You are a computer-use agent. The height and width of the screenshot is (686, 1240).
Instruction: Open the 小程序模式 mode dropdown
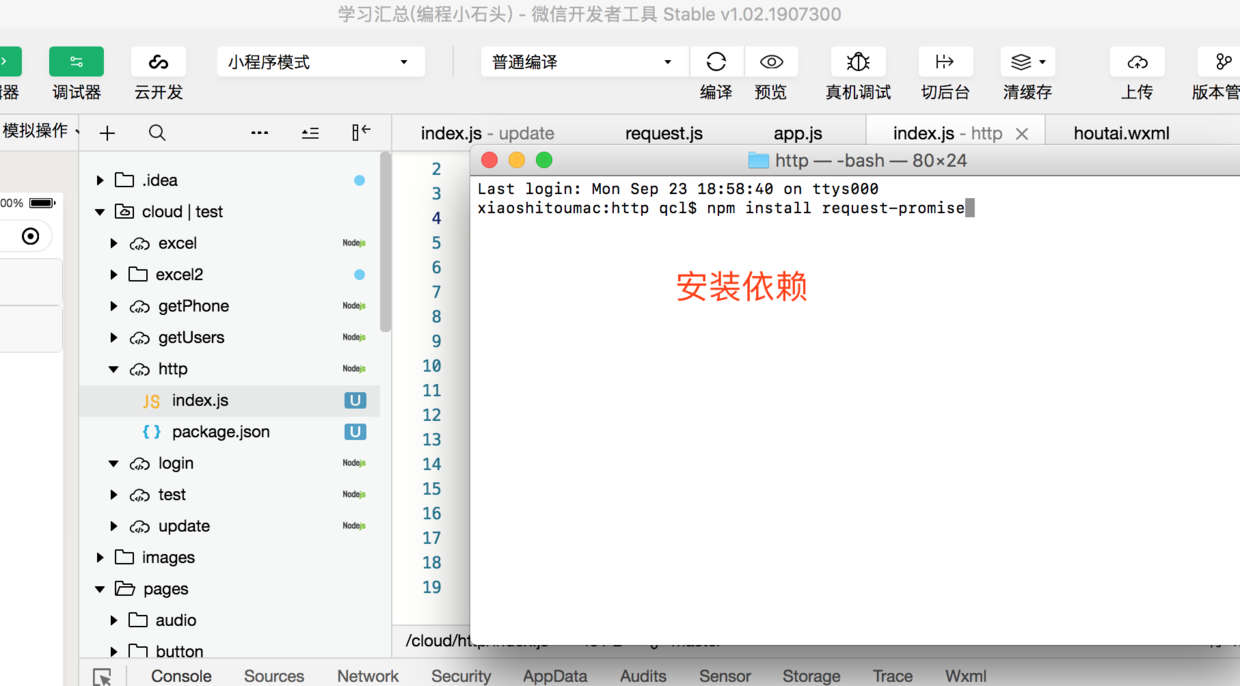320,62
